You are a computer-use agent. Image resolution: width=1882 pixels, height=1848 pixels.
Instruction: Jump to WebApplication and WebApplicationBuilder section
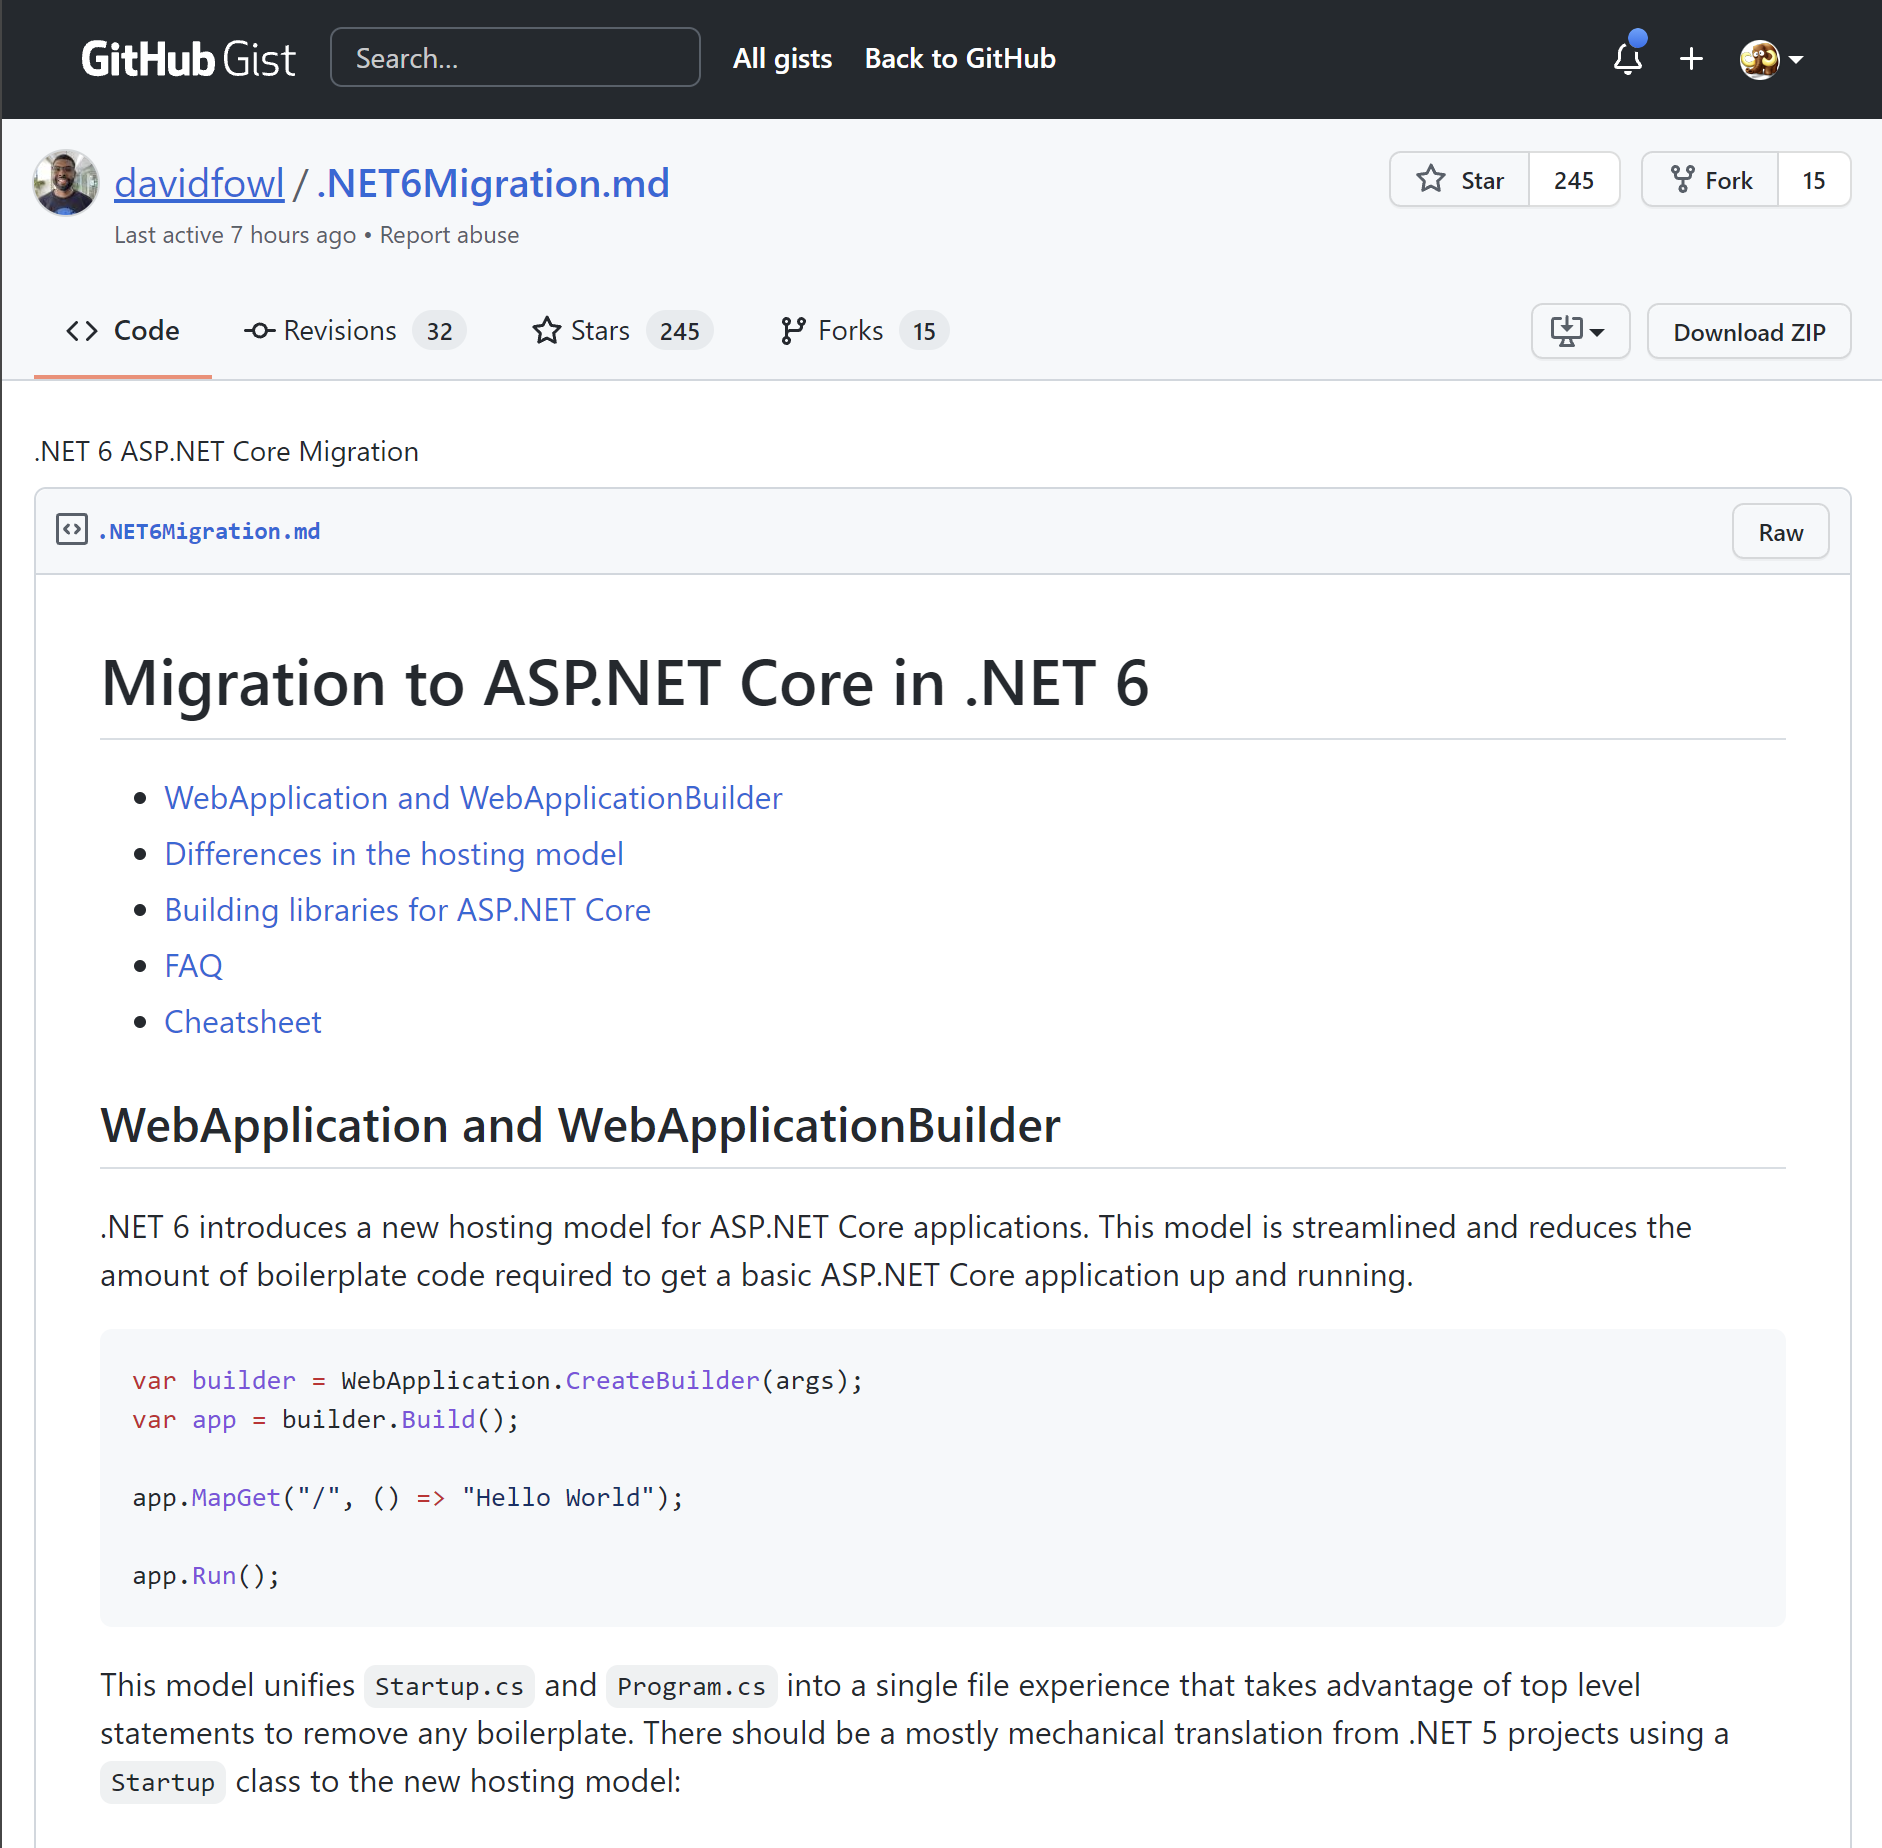473,798
